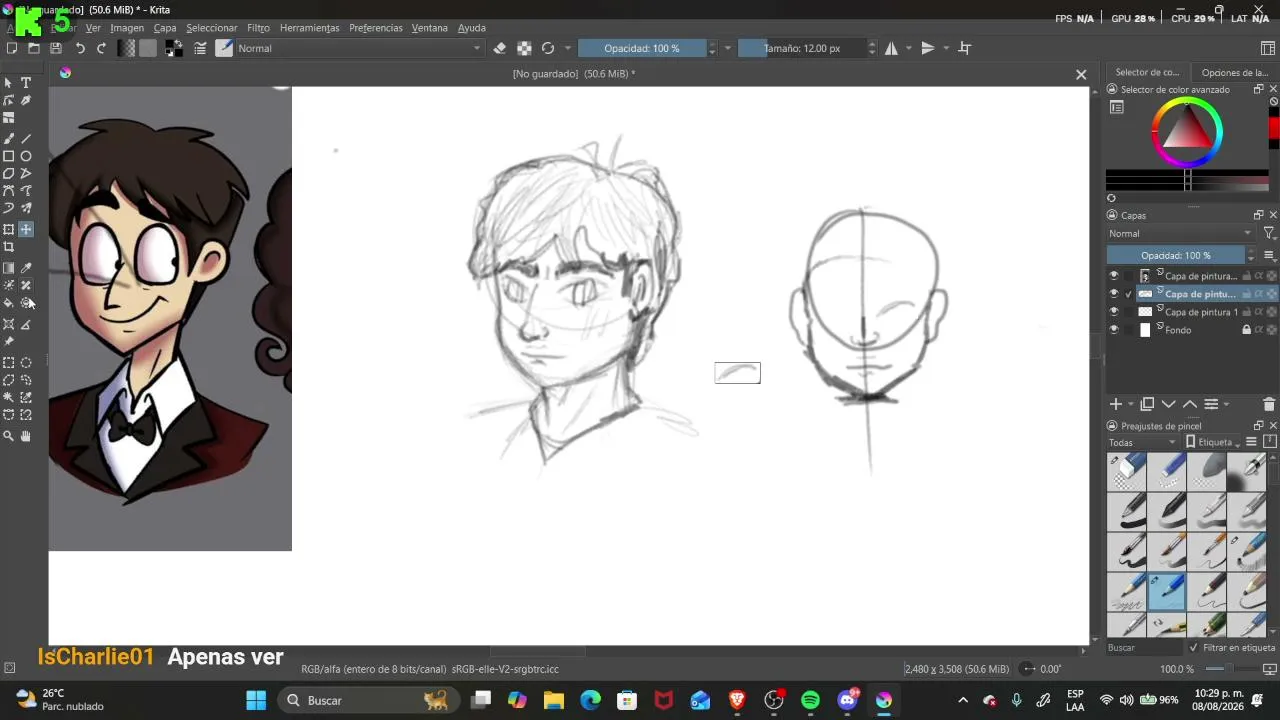Open the toolbar blending mode dropdown
The width and height of the screenshot is (1280, 720).
point(359,48)
